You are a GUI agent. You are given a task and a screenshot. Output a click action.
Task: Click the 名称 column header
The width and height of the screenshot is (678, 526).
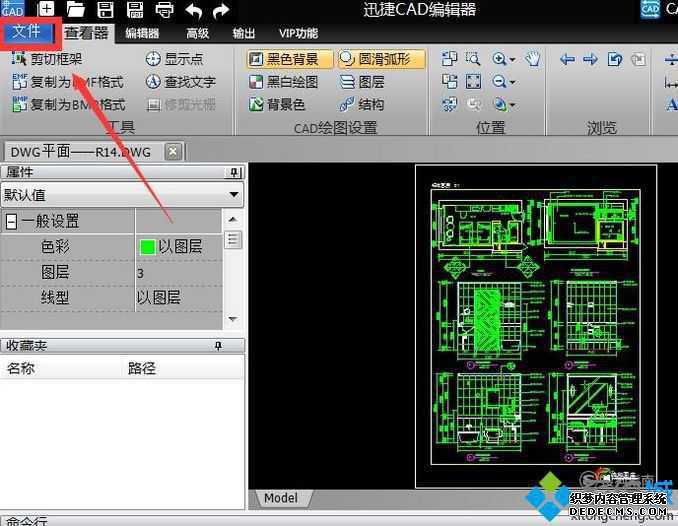coord(21,369)
